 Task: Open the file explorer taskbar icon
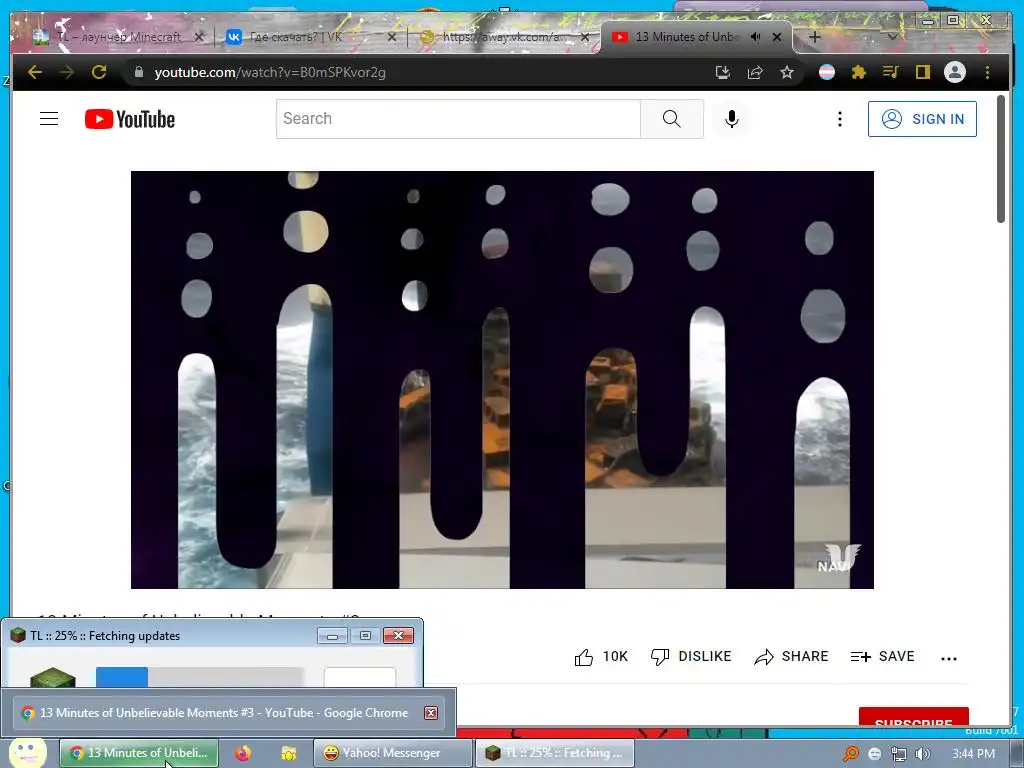click(x=288, y=753)
